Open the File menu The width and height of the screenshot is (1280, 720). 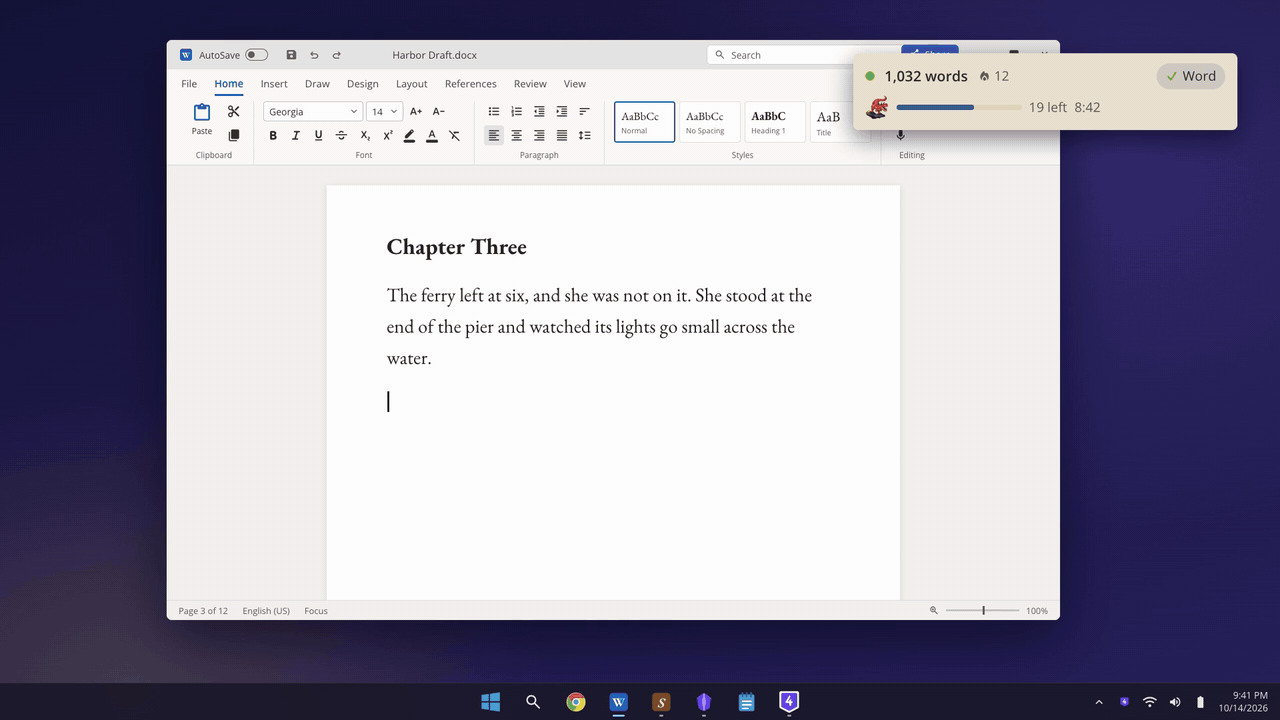coord(189,84)
